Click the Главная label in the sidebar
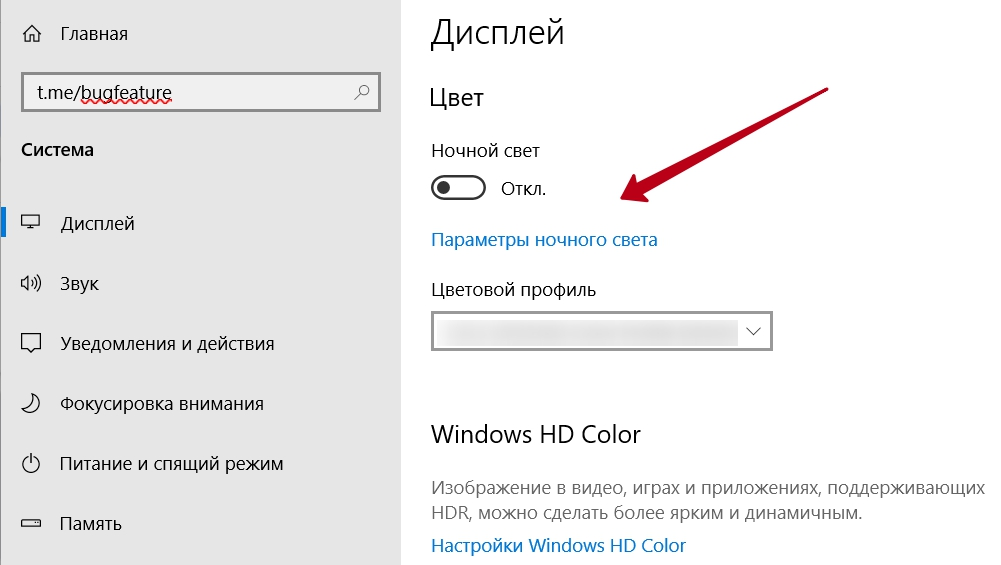Viewport: 1001px width, 565px height. click(x=94, y=34)
